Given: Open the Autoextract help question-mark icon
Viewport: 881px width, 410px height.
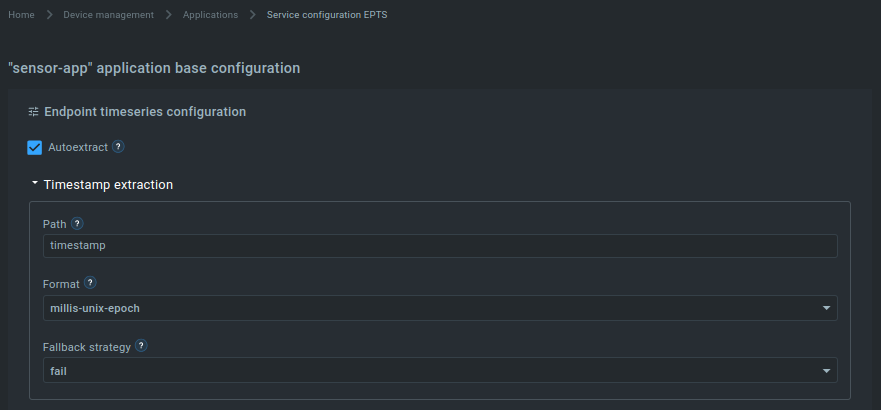Looking at the screenshot, I should 118,147.
